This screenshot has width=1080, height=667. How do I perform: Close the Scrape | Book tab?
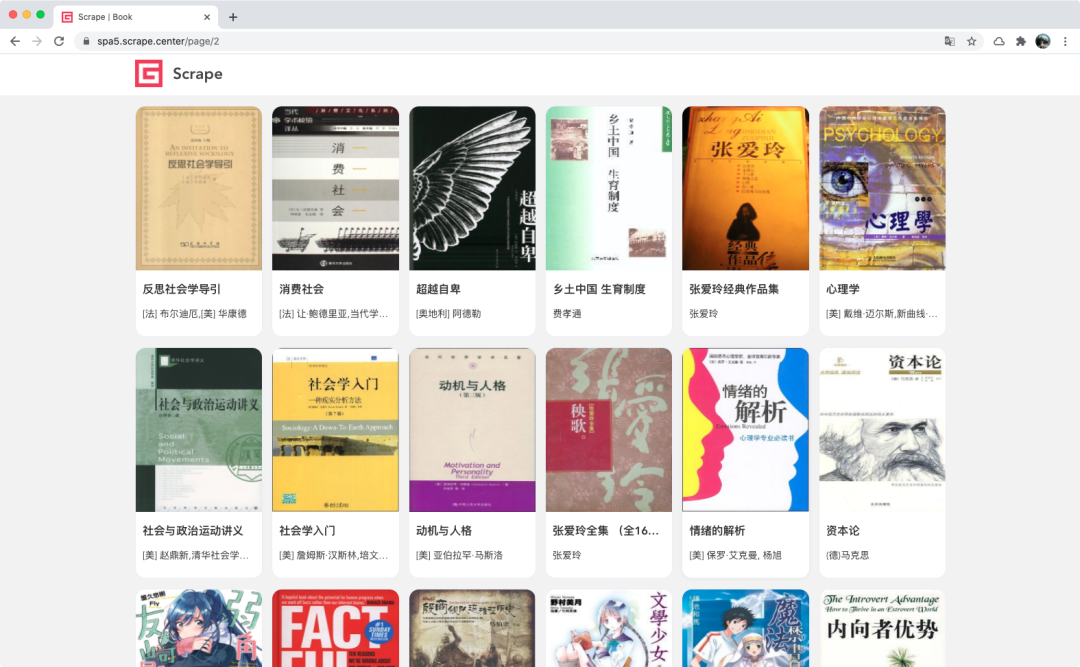[207, 17]
